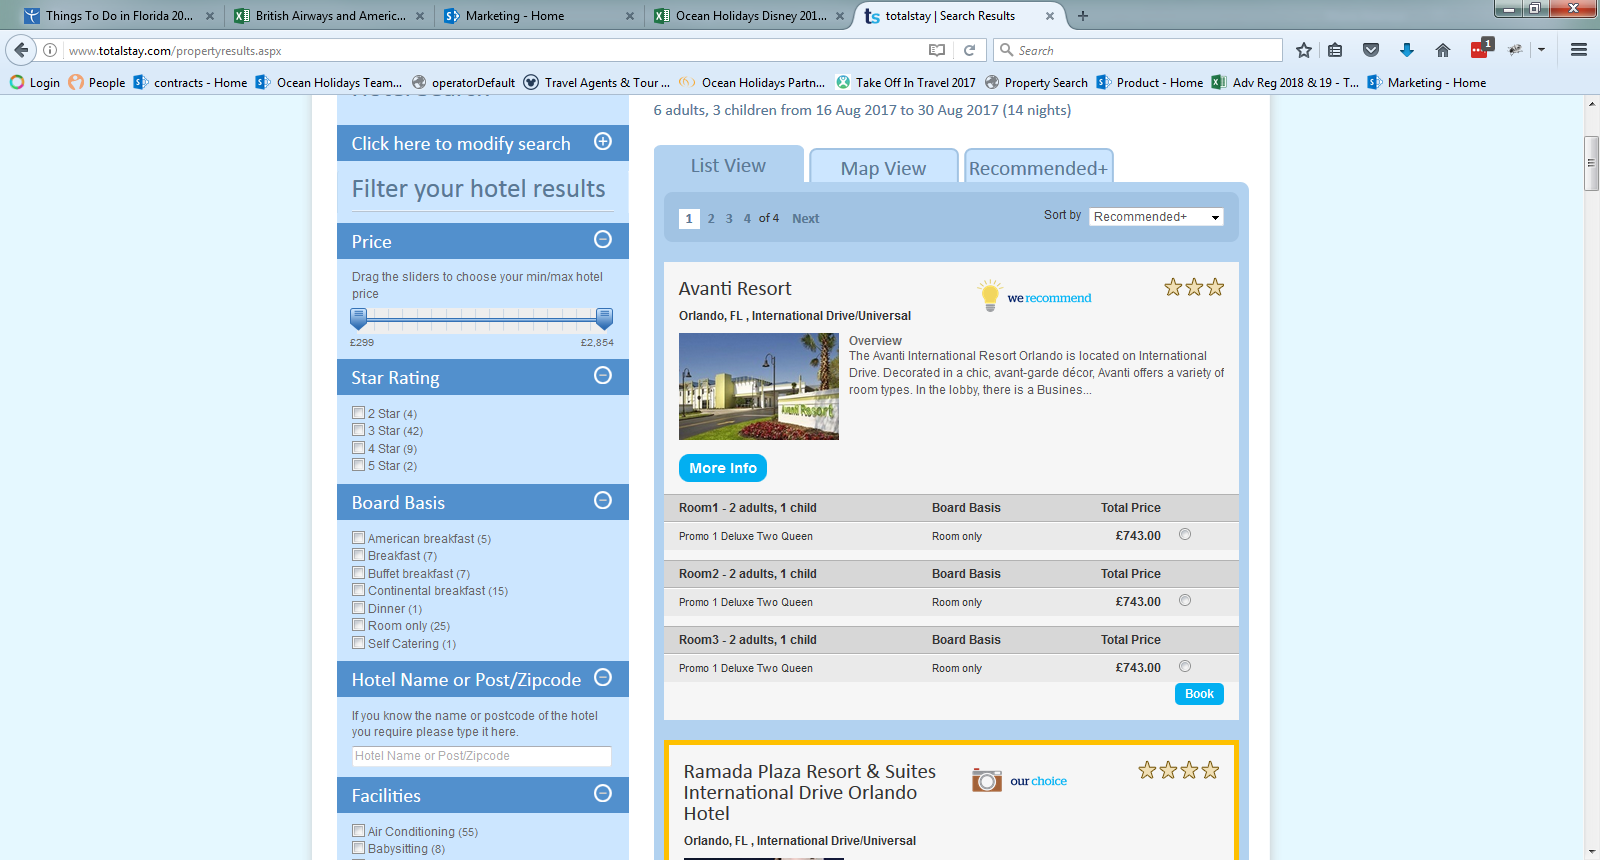Open the downloads arrow panel
The height and width of the screenshot is (860, 1600).
pyautogui.click(x=1407, y=50)
